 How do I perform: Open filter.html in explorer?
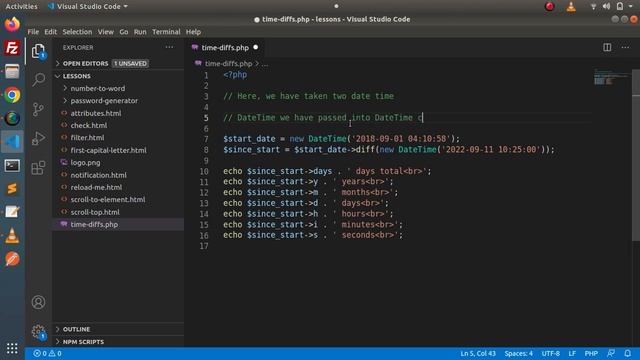[x=87, y=138]
